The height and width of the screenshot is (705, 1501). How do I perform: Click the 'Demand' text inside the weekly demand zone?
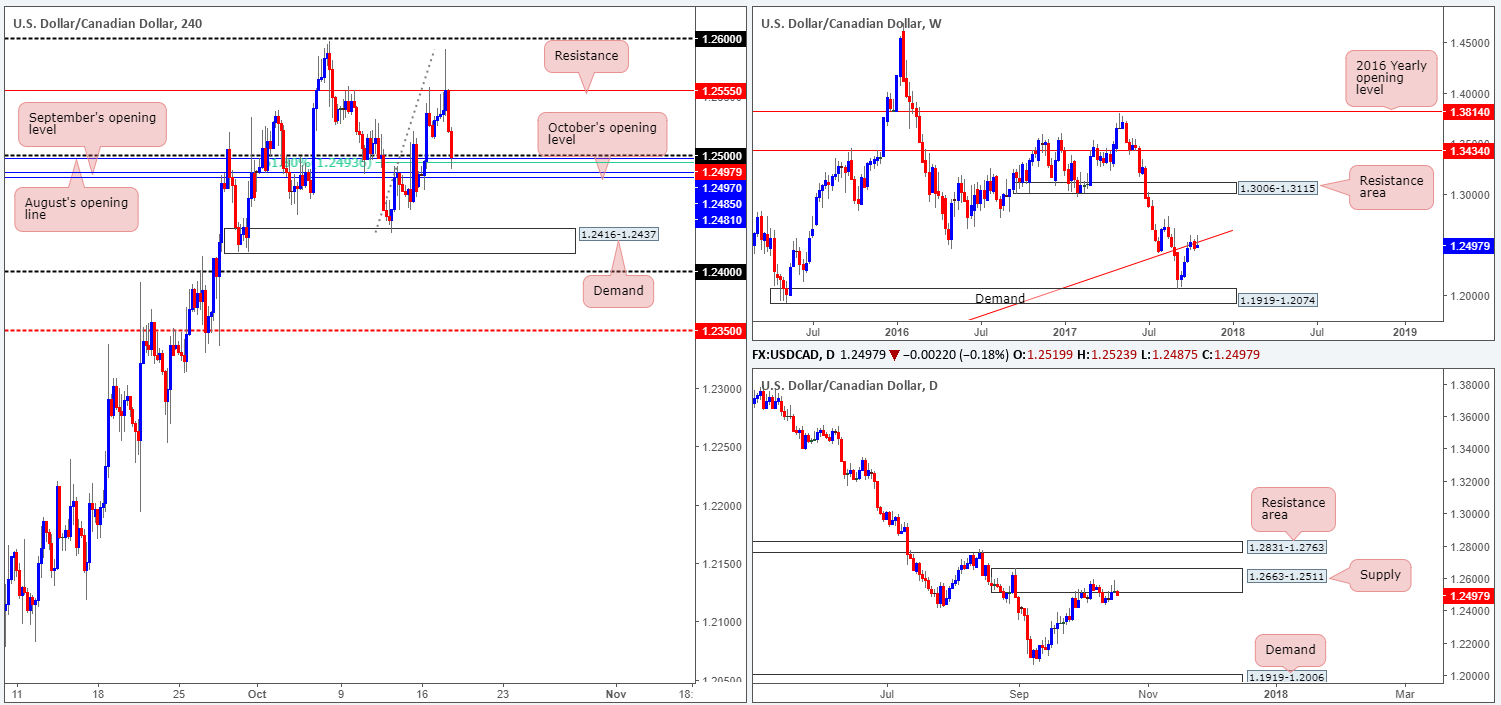coord(1000,298)
